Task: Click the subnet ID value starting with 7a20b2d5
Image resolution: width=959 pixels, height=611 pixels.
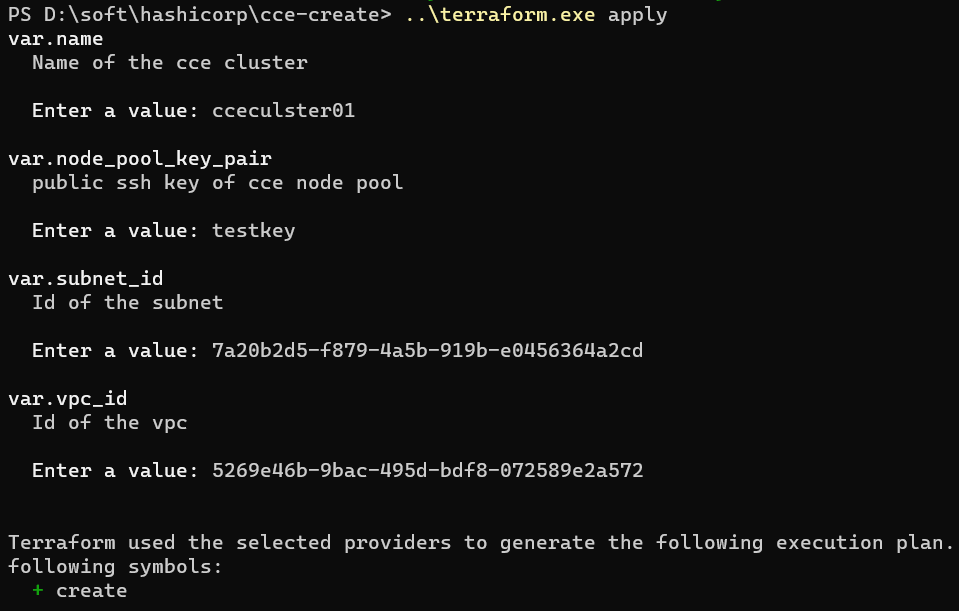Action: [x=427, y=351]
